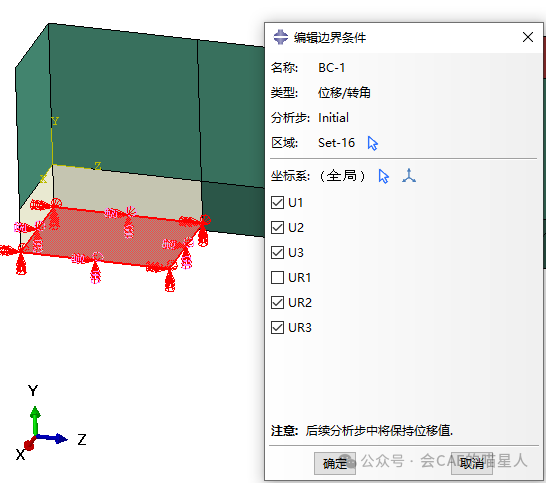This screenshot has height=483, width=546.
Task: Uncheck the U1 checkbox
Action: coord(277,202)
